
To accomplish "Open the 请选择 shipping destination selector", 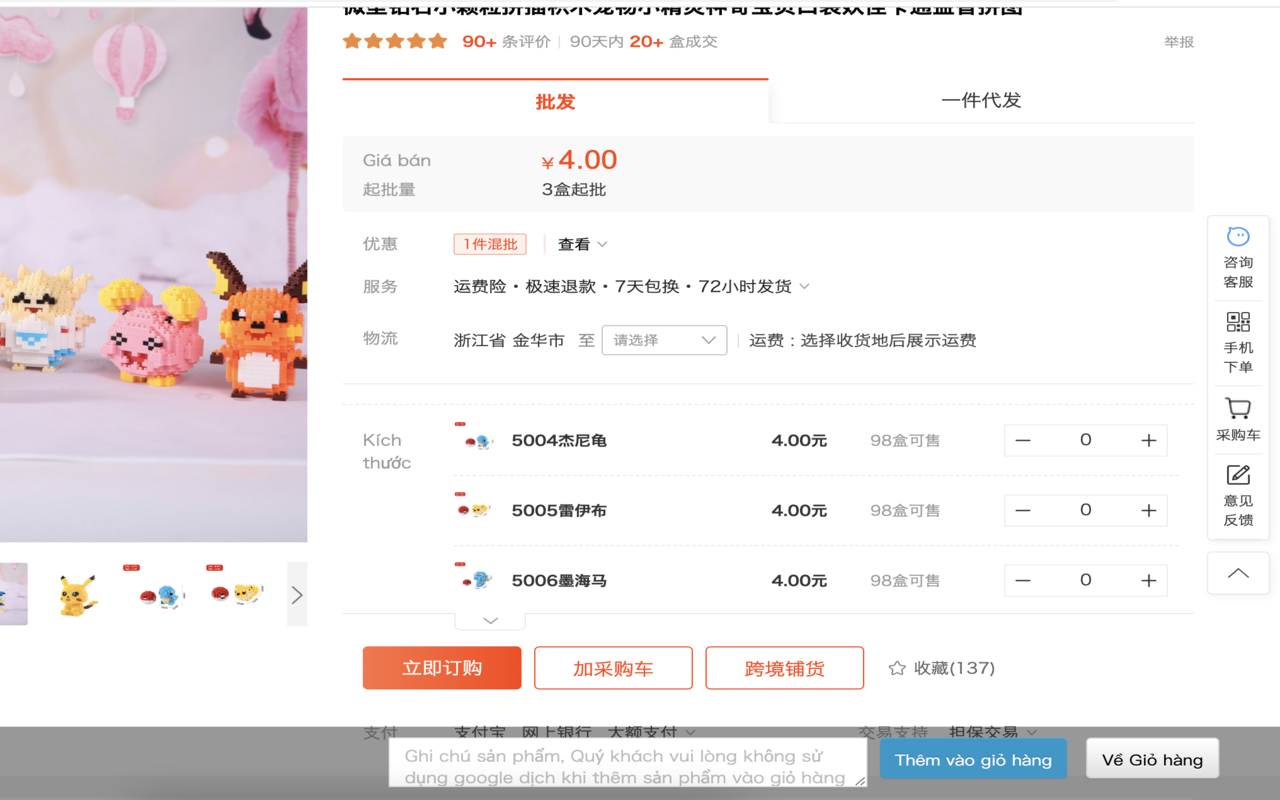I will tap(663, 340).
